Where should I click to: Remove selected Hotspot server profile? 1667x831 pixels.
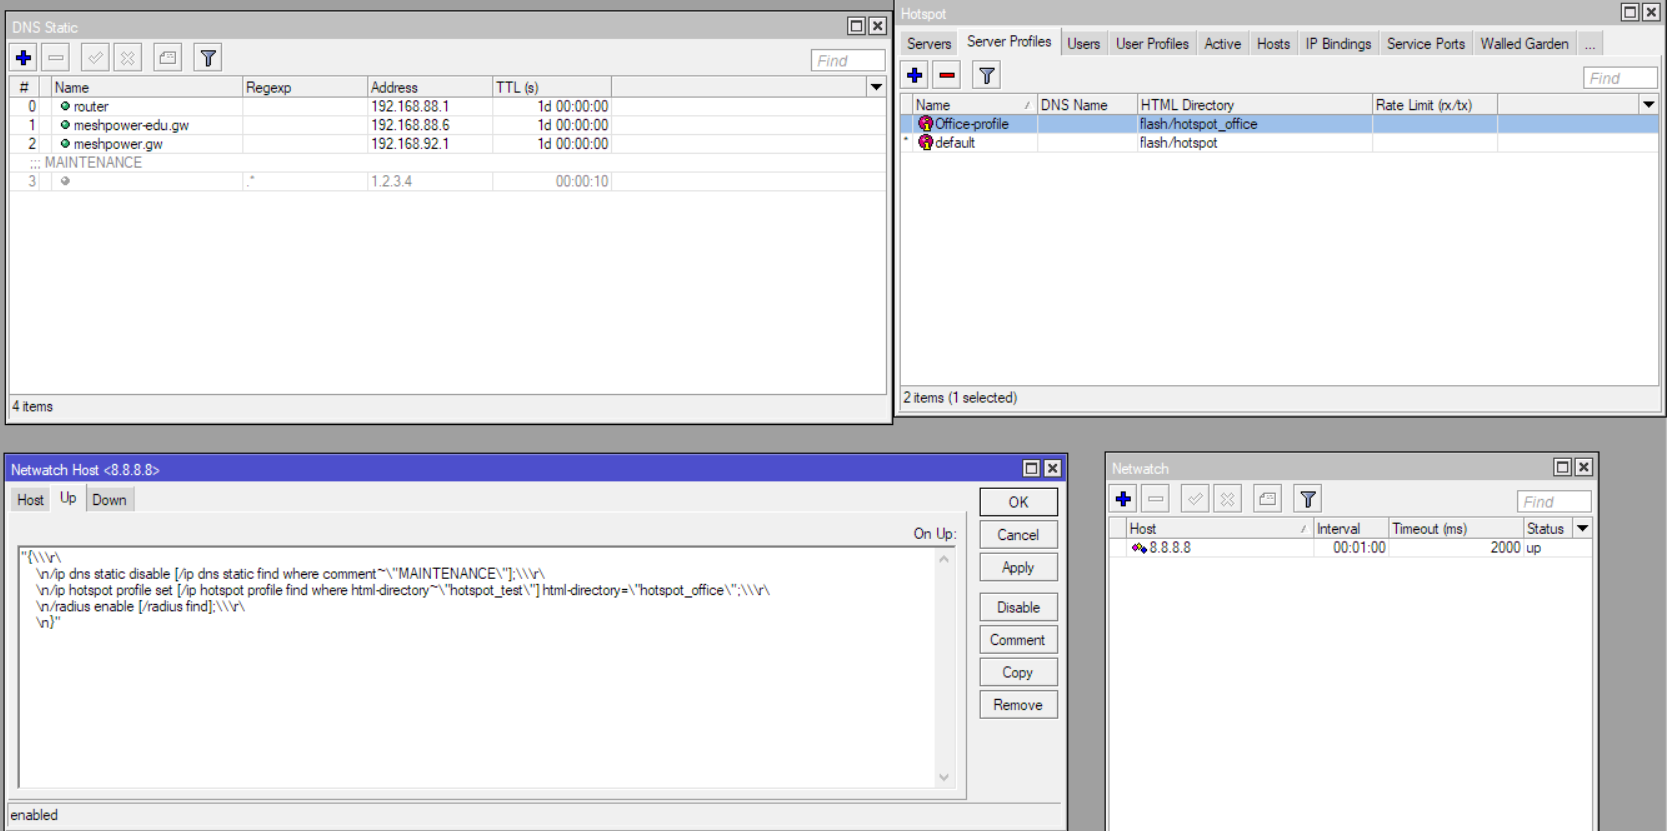tap(946, 75)
